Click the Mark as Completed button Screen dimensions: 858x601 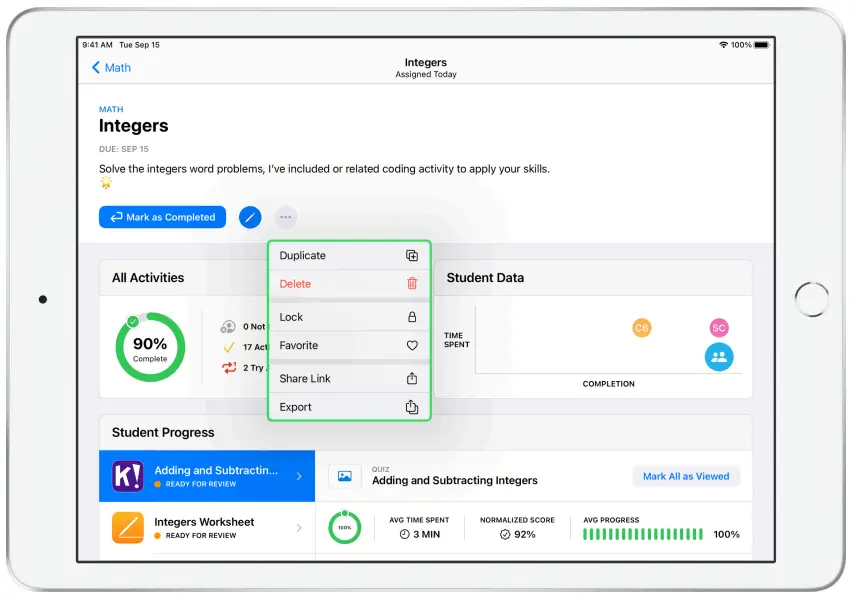pos(163,217)
